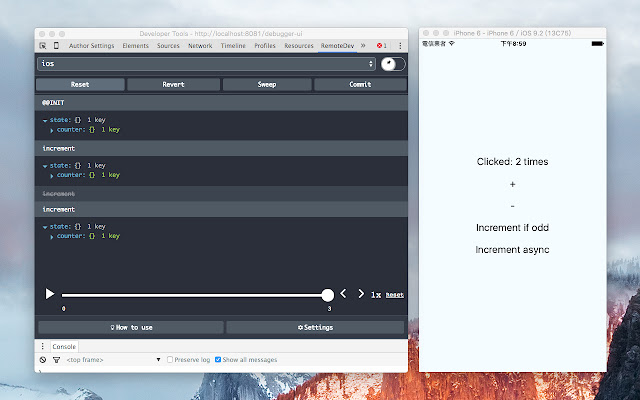Click the red error count indicator
This screenshot has height=400, width=640.
pos(382,46)
